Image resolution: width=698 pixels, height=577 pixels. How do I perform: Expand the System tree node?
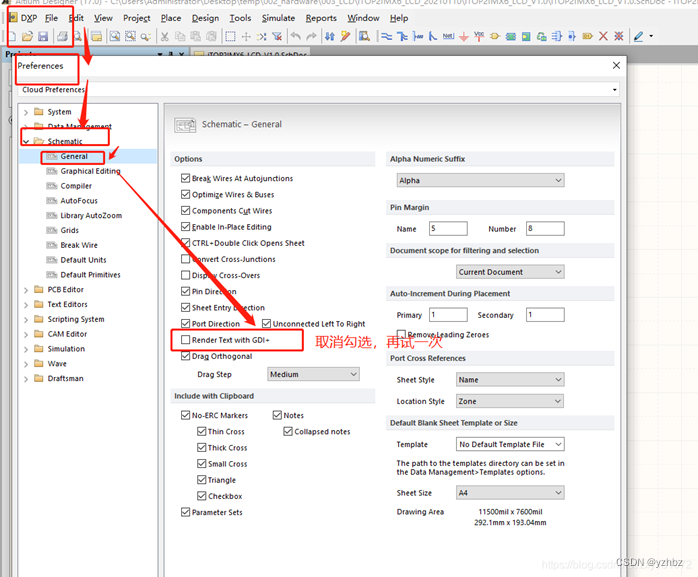tap(26, 112)
